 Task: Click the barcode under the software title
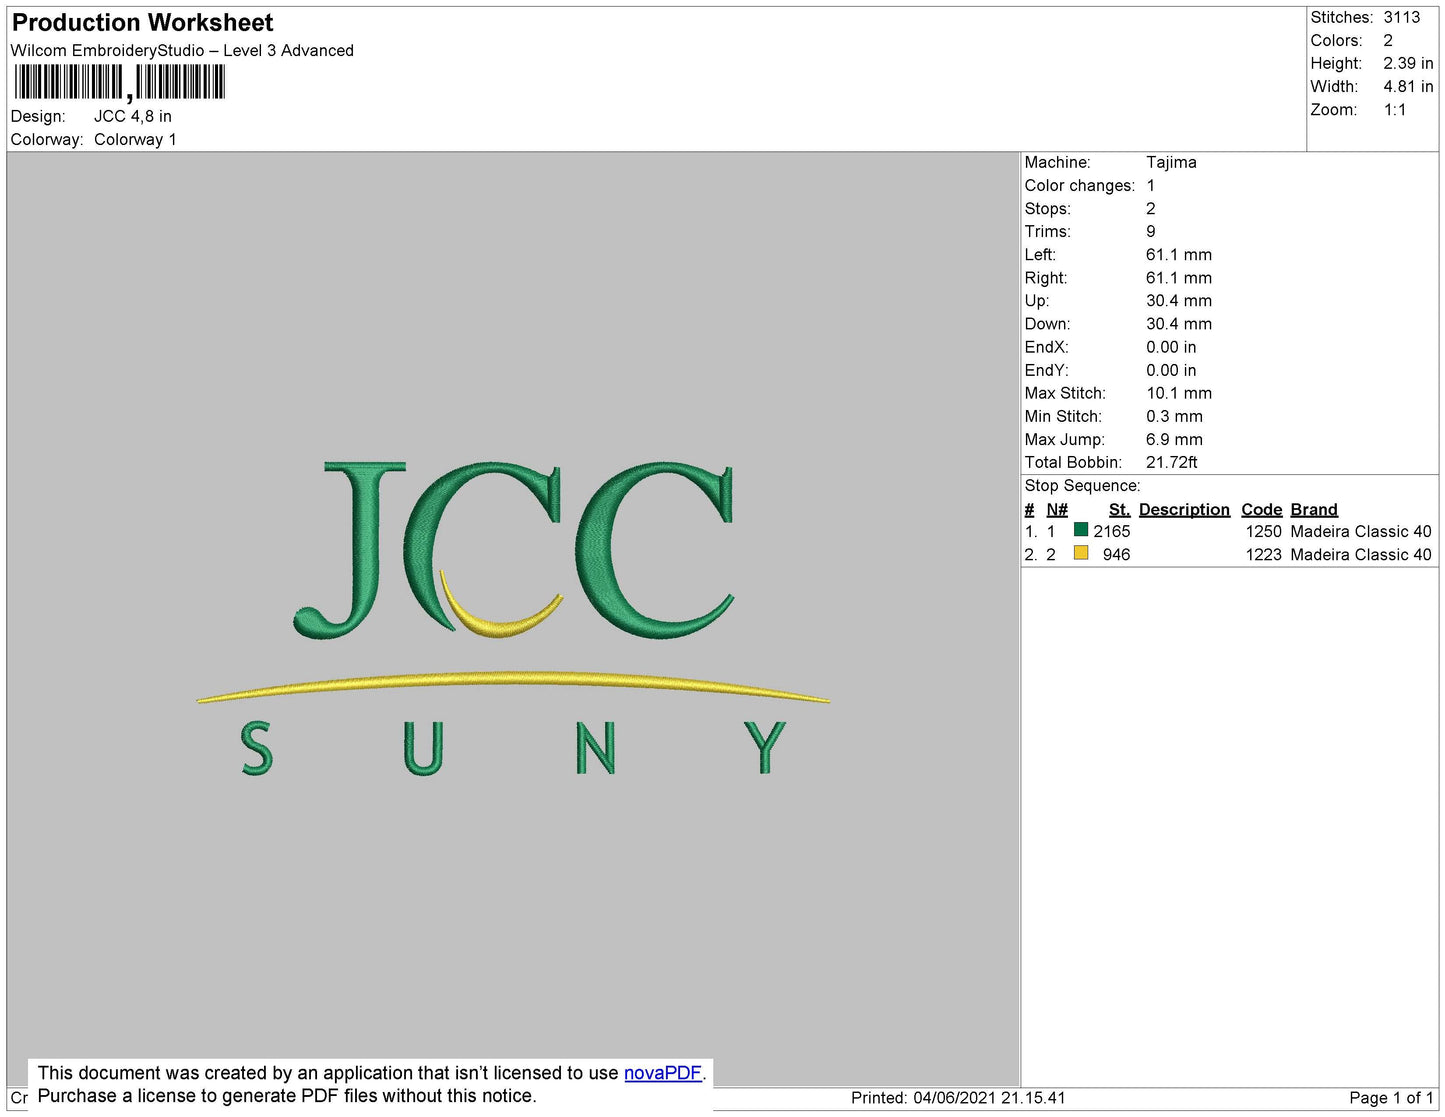pyautogui.click(x=119, y=82)
